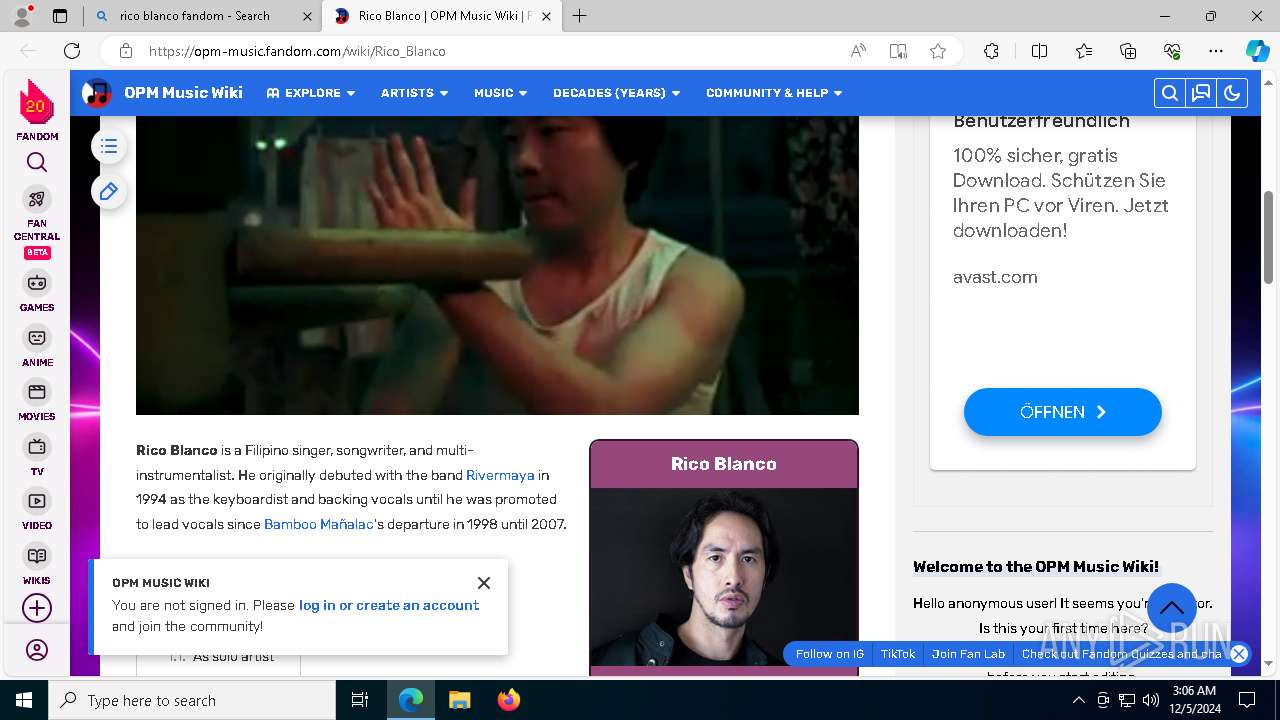Viewport: 1280px width, 720px height.
Task: Click the start a wiki plus icon
Action: coord(37,608)
